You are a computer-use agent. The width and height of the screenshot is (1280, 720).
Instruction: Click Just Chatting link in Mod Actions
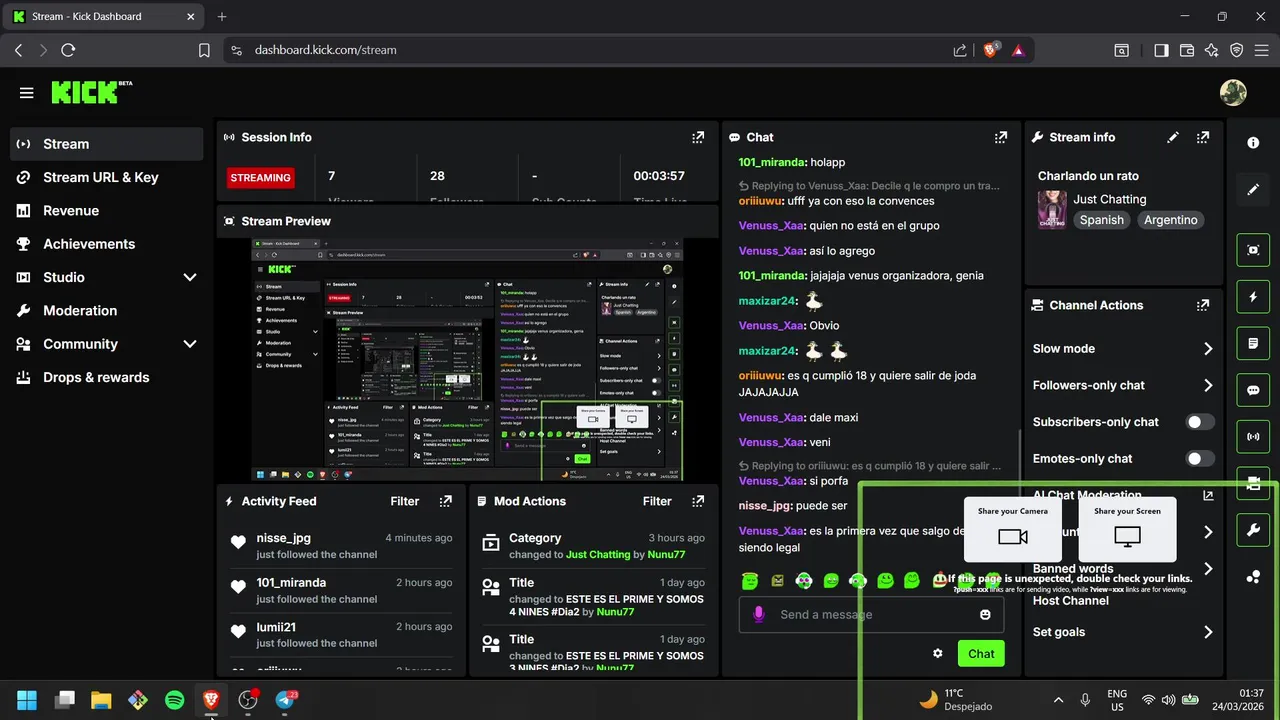click(x=597, y=554)
